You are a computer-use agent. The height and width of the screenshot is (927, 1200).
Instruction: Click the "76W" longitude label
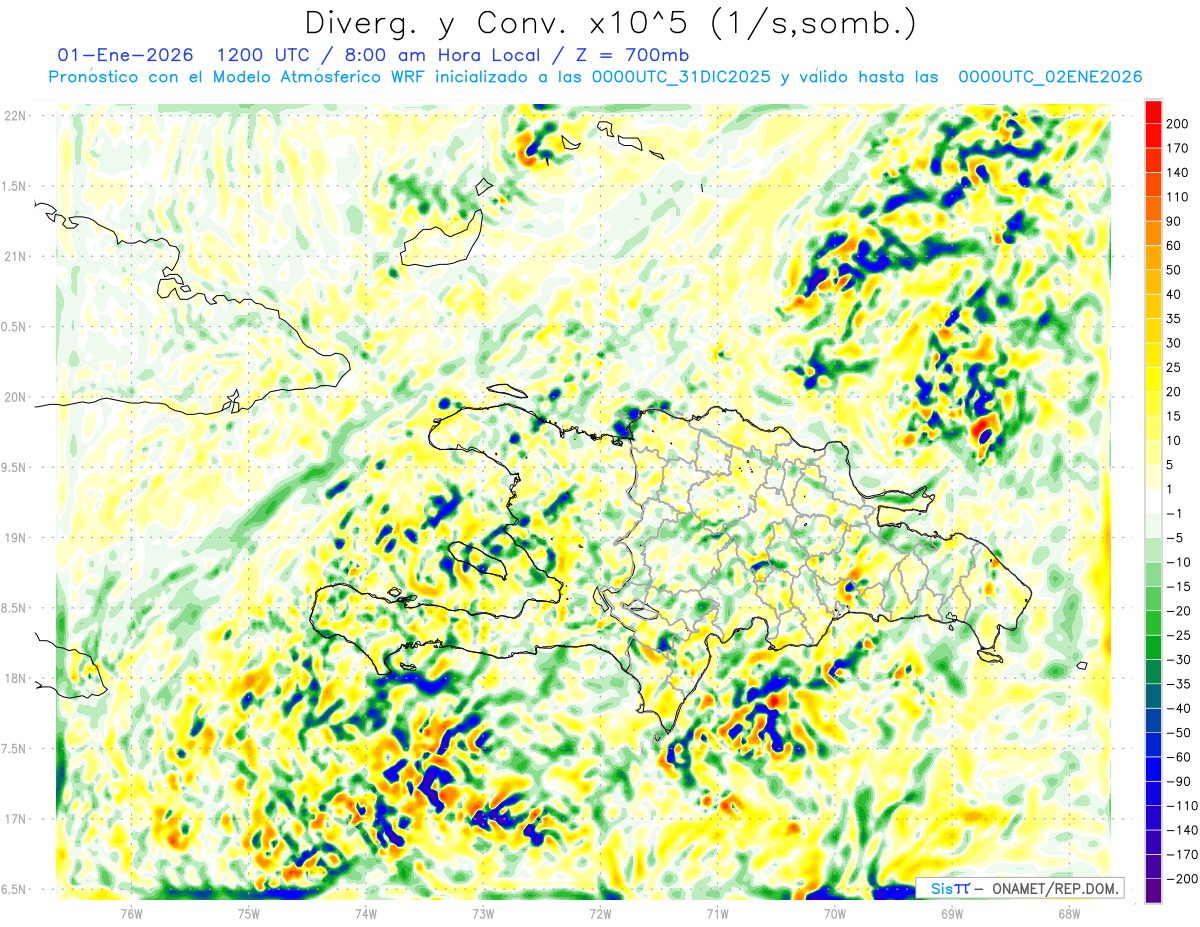point(131,913)
